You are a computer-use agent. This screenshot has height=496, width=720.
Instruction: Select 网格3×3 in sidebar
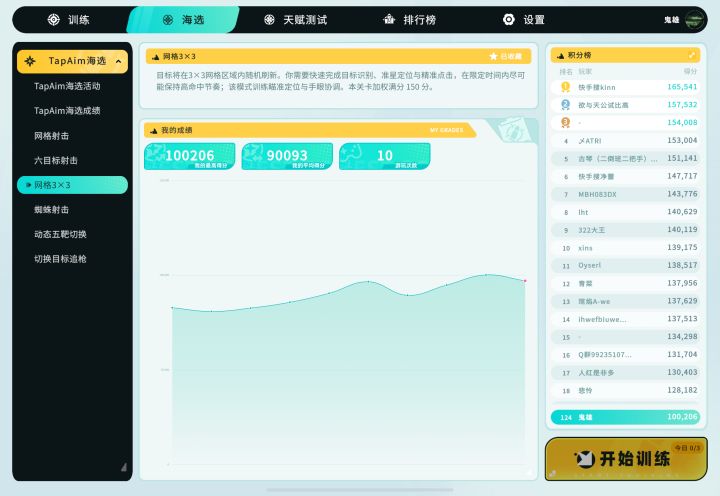click(x=72, y=185)
